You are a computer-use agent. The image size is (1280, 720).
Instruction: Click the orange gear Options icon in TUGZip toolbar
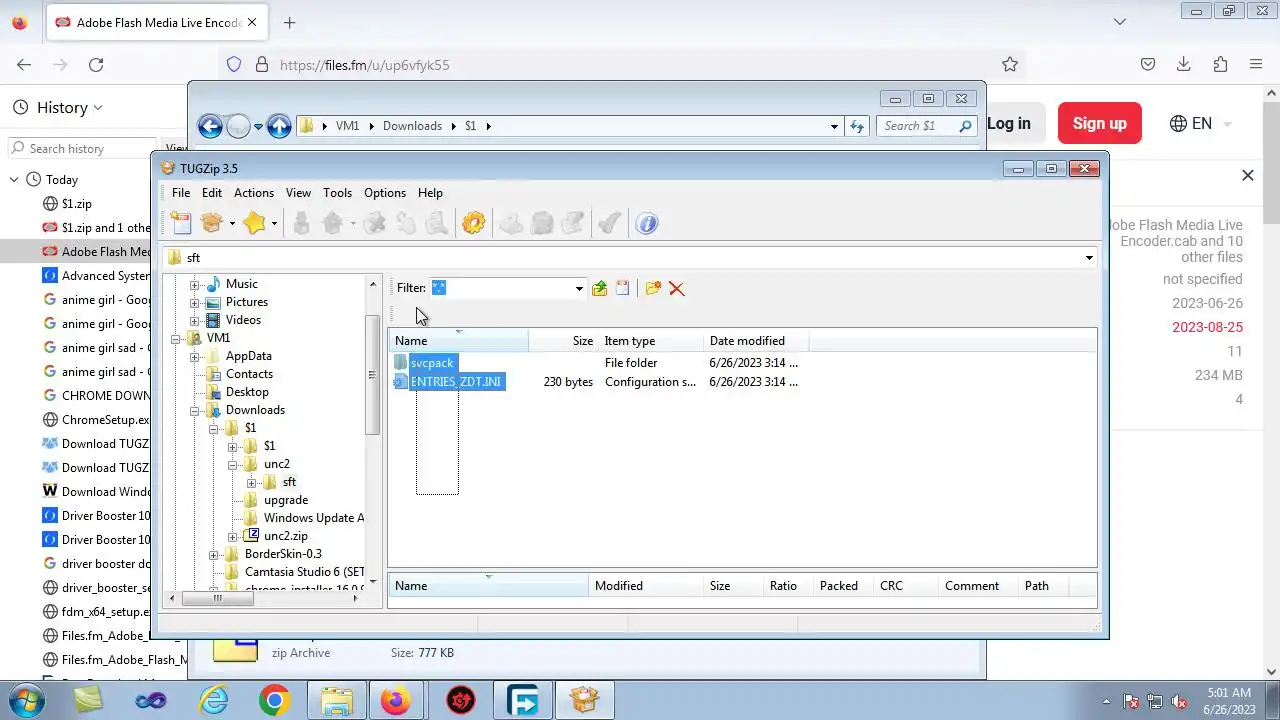(x=474, y=223)
